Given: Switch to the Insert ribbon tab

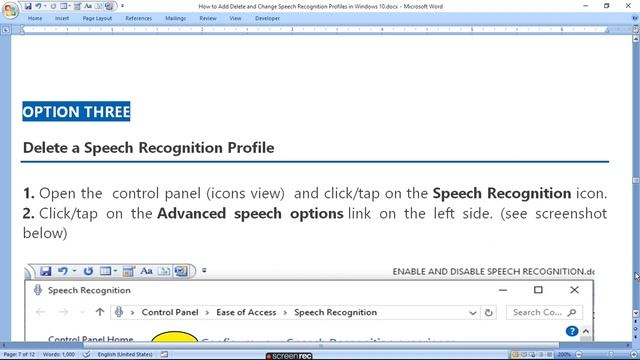Looking at the screenshot, I should [62, 18].
